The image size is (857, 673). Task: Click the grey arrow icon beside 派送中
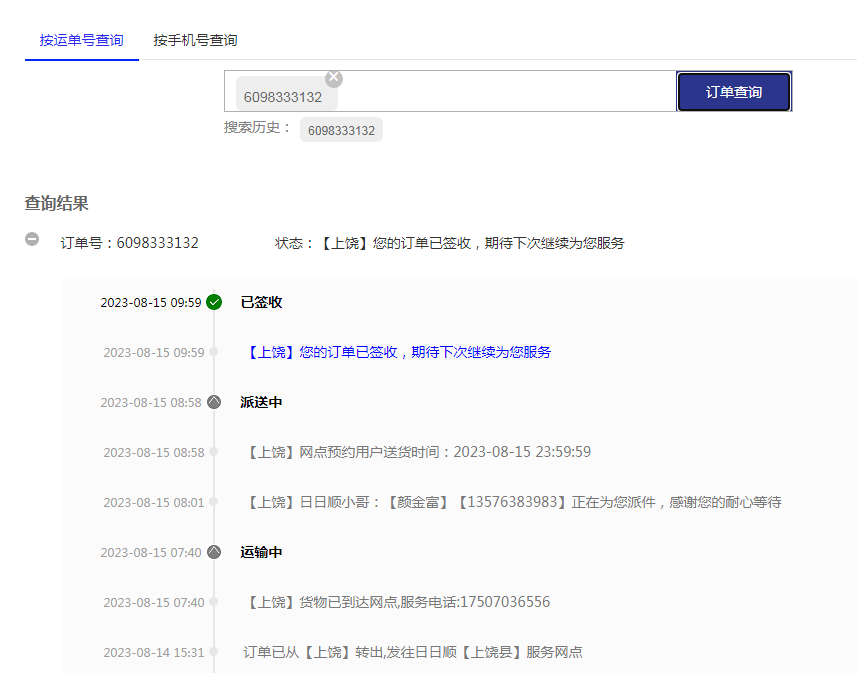coord(214,402)
